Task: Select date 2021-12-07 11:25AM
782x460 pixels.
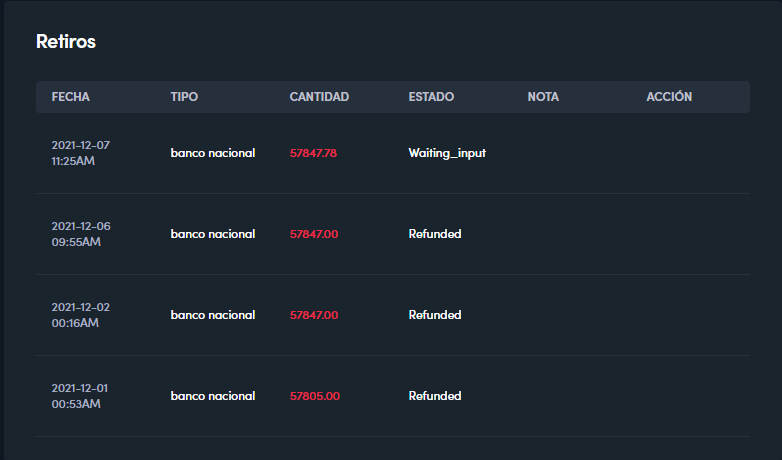Action: (81, 153)
